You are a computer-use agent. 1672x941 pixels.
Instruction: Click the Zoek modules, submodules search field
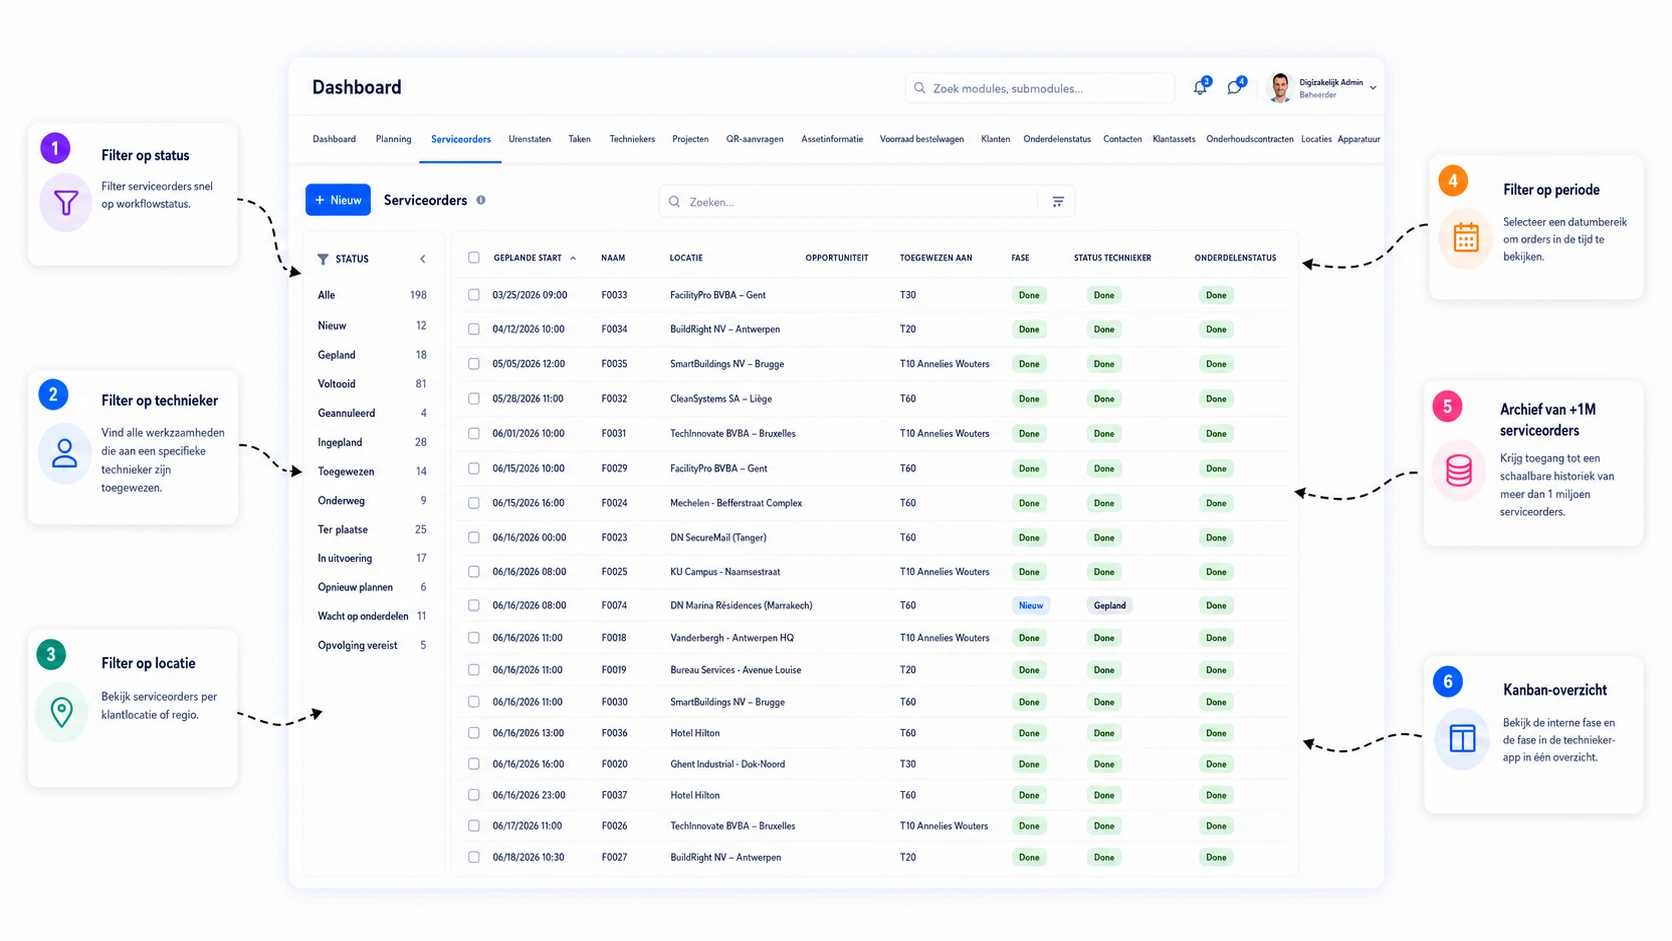pyautogui.click(x=1039, y=88)
